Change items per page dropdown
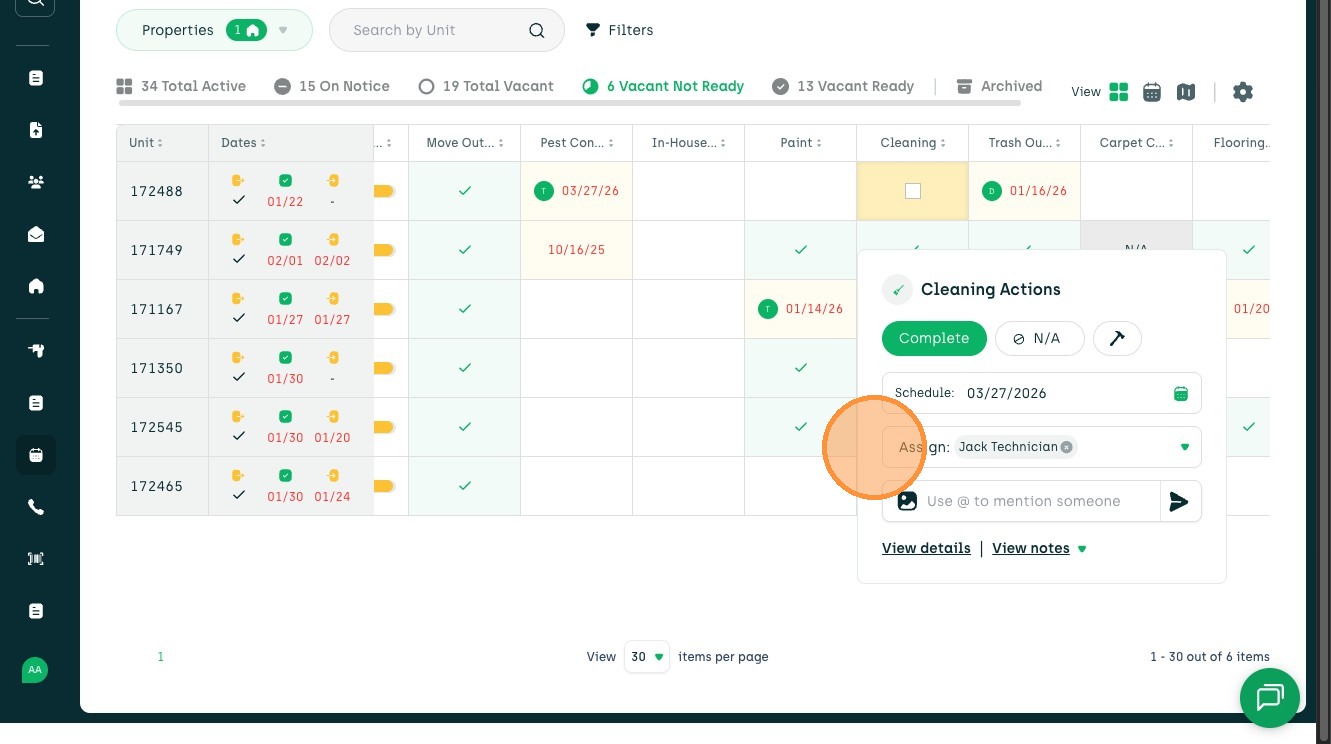 click(x=646, y=657)
